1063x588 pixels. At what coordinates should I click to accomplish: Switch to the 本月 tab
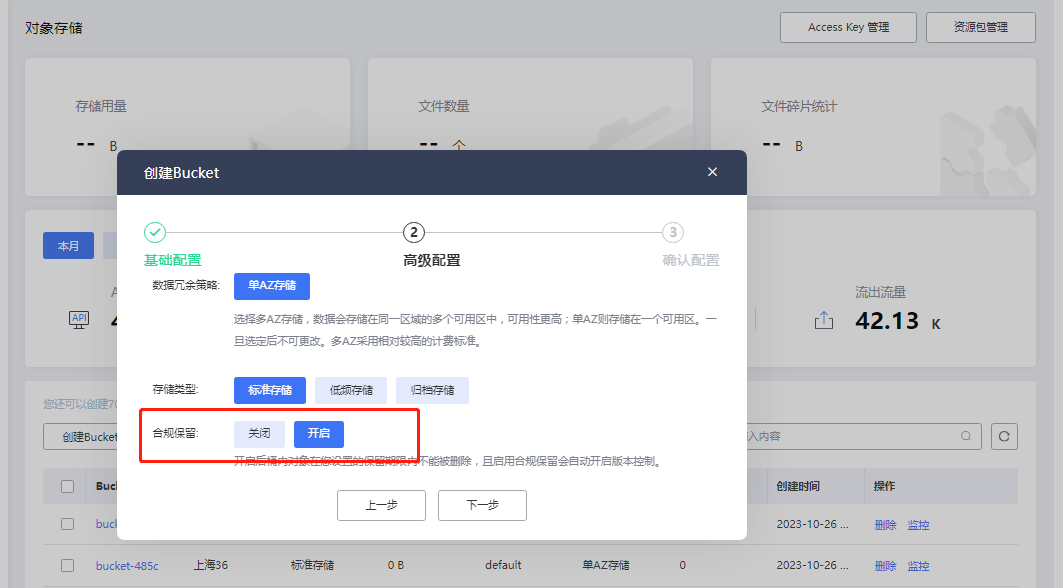(x=68, y=245)
